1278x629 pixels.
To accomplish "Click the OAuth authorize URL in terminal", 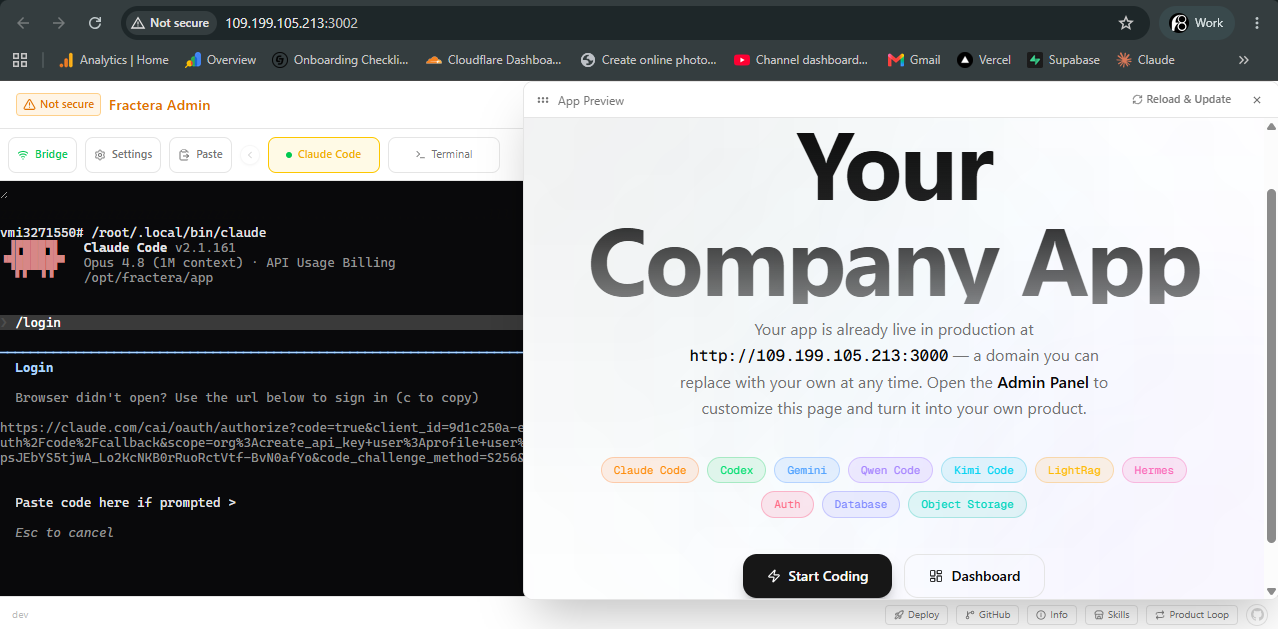I will (x=262, y=442).
